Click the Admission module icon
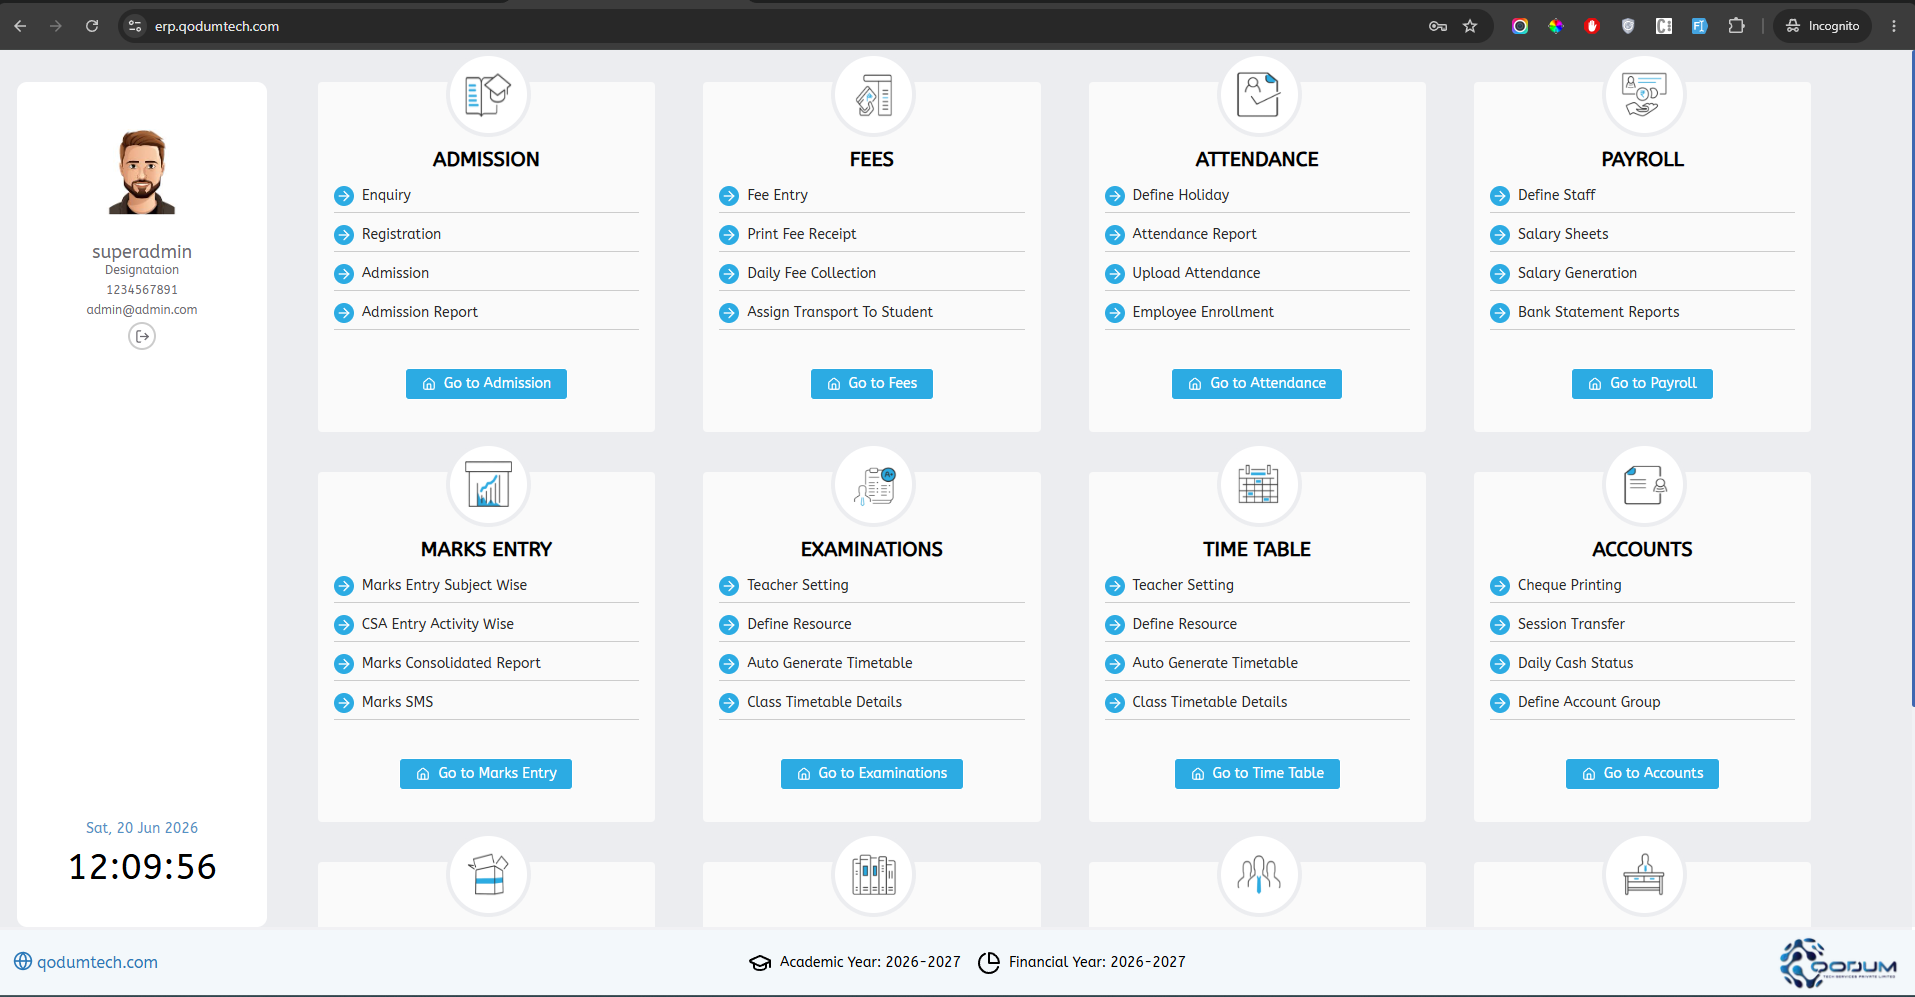 pyautogui.click(x=488, y=96)
